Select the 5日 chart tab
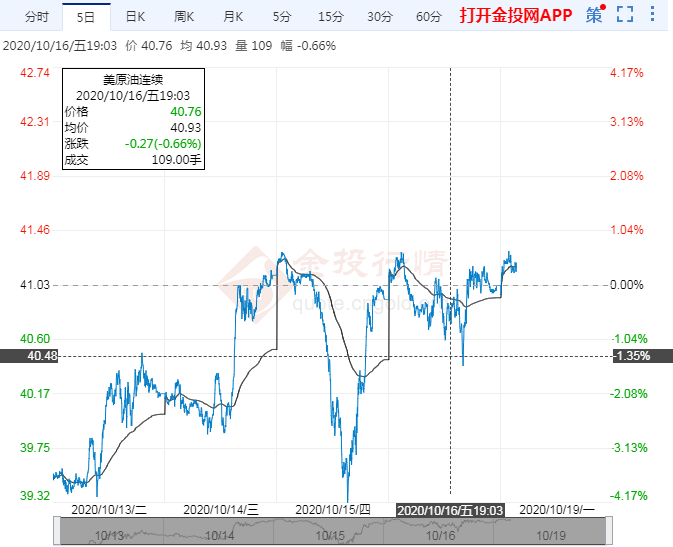 [x=86, y=16]
